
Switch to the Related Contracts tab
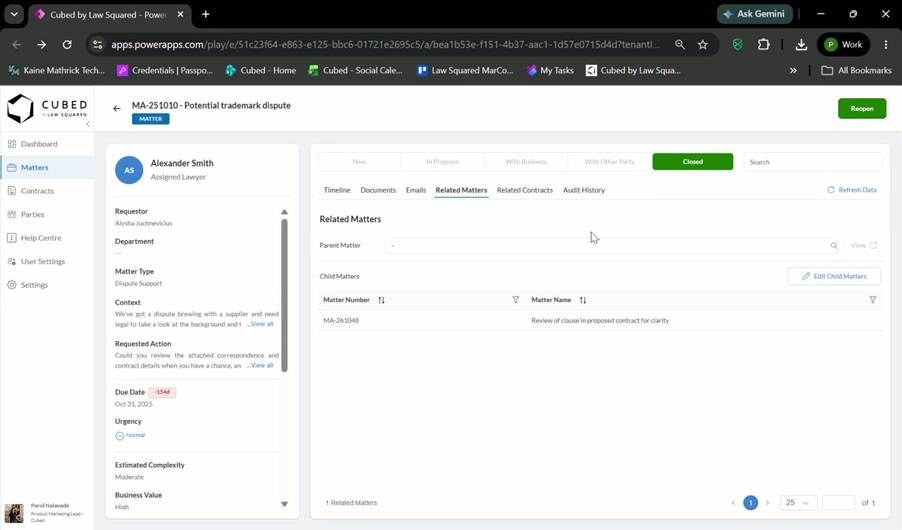pyautogui.click(x=525, y=190)
